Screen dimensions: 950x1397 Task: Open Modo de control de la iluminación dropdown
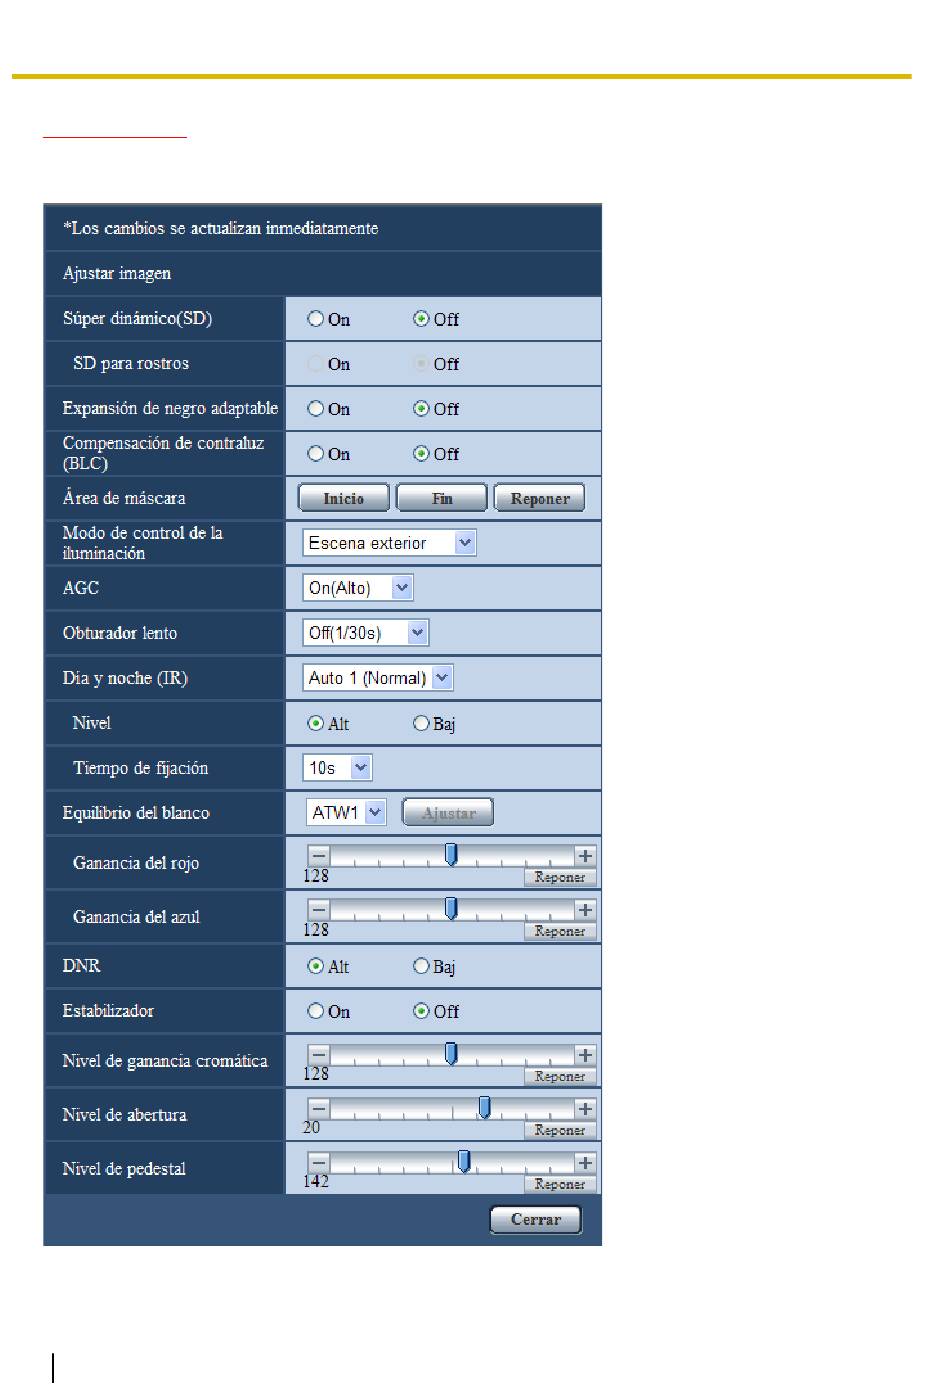pyautogui.click(x=389, y=543)
